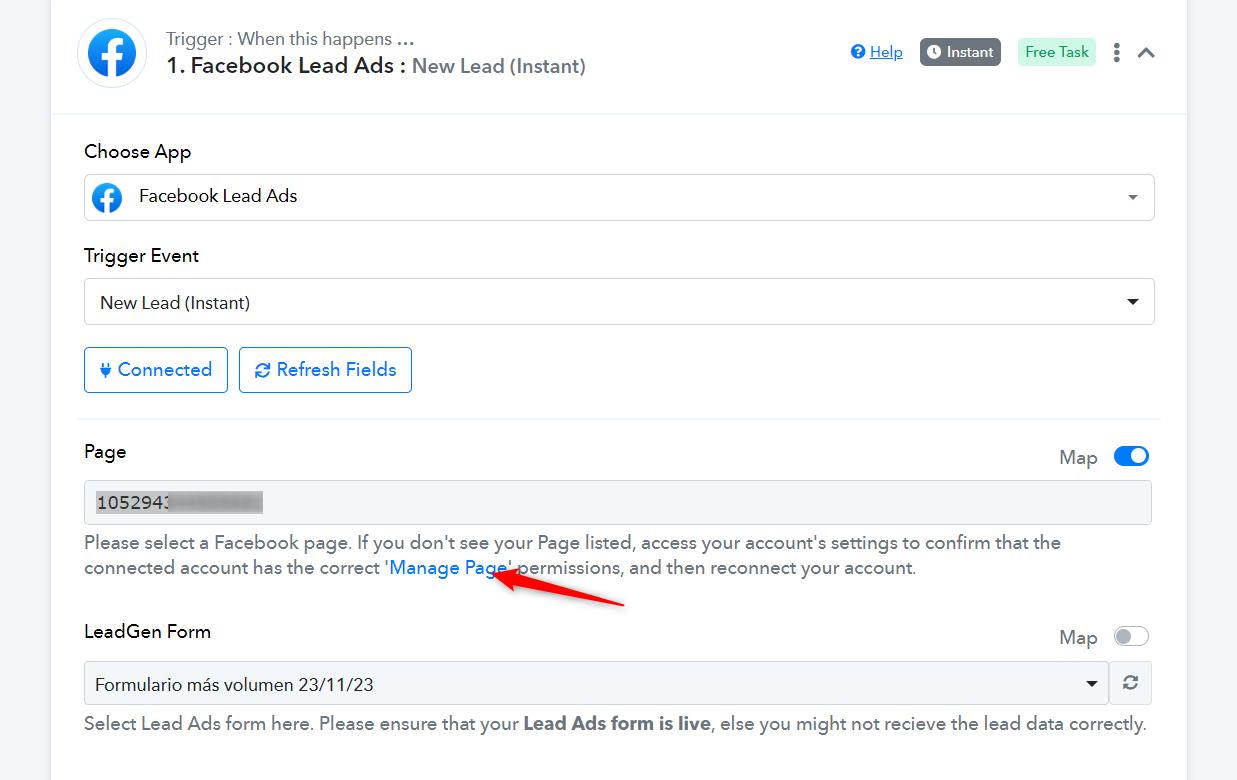Open the Trigger Event dropdown
1237x780 pixels.
[619, 302]
